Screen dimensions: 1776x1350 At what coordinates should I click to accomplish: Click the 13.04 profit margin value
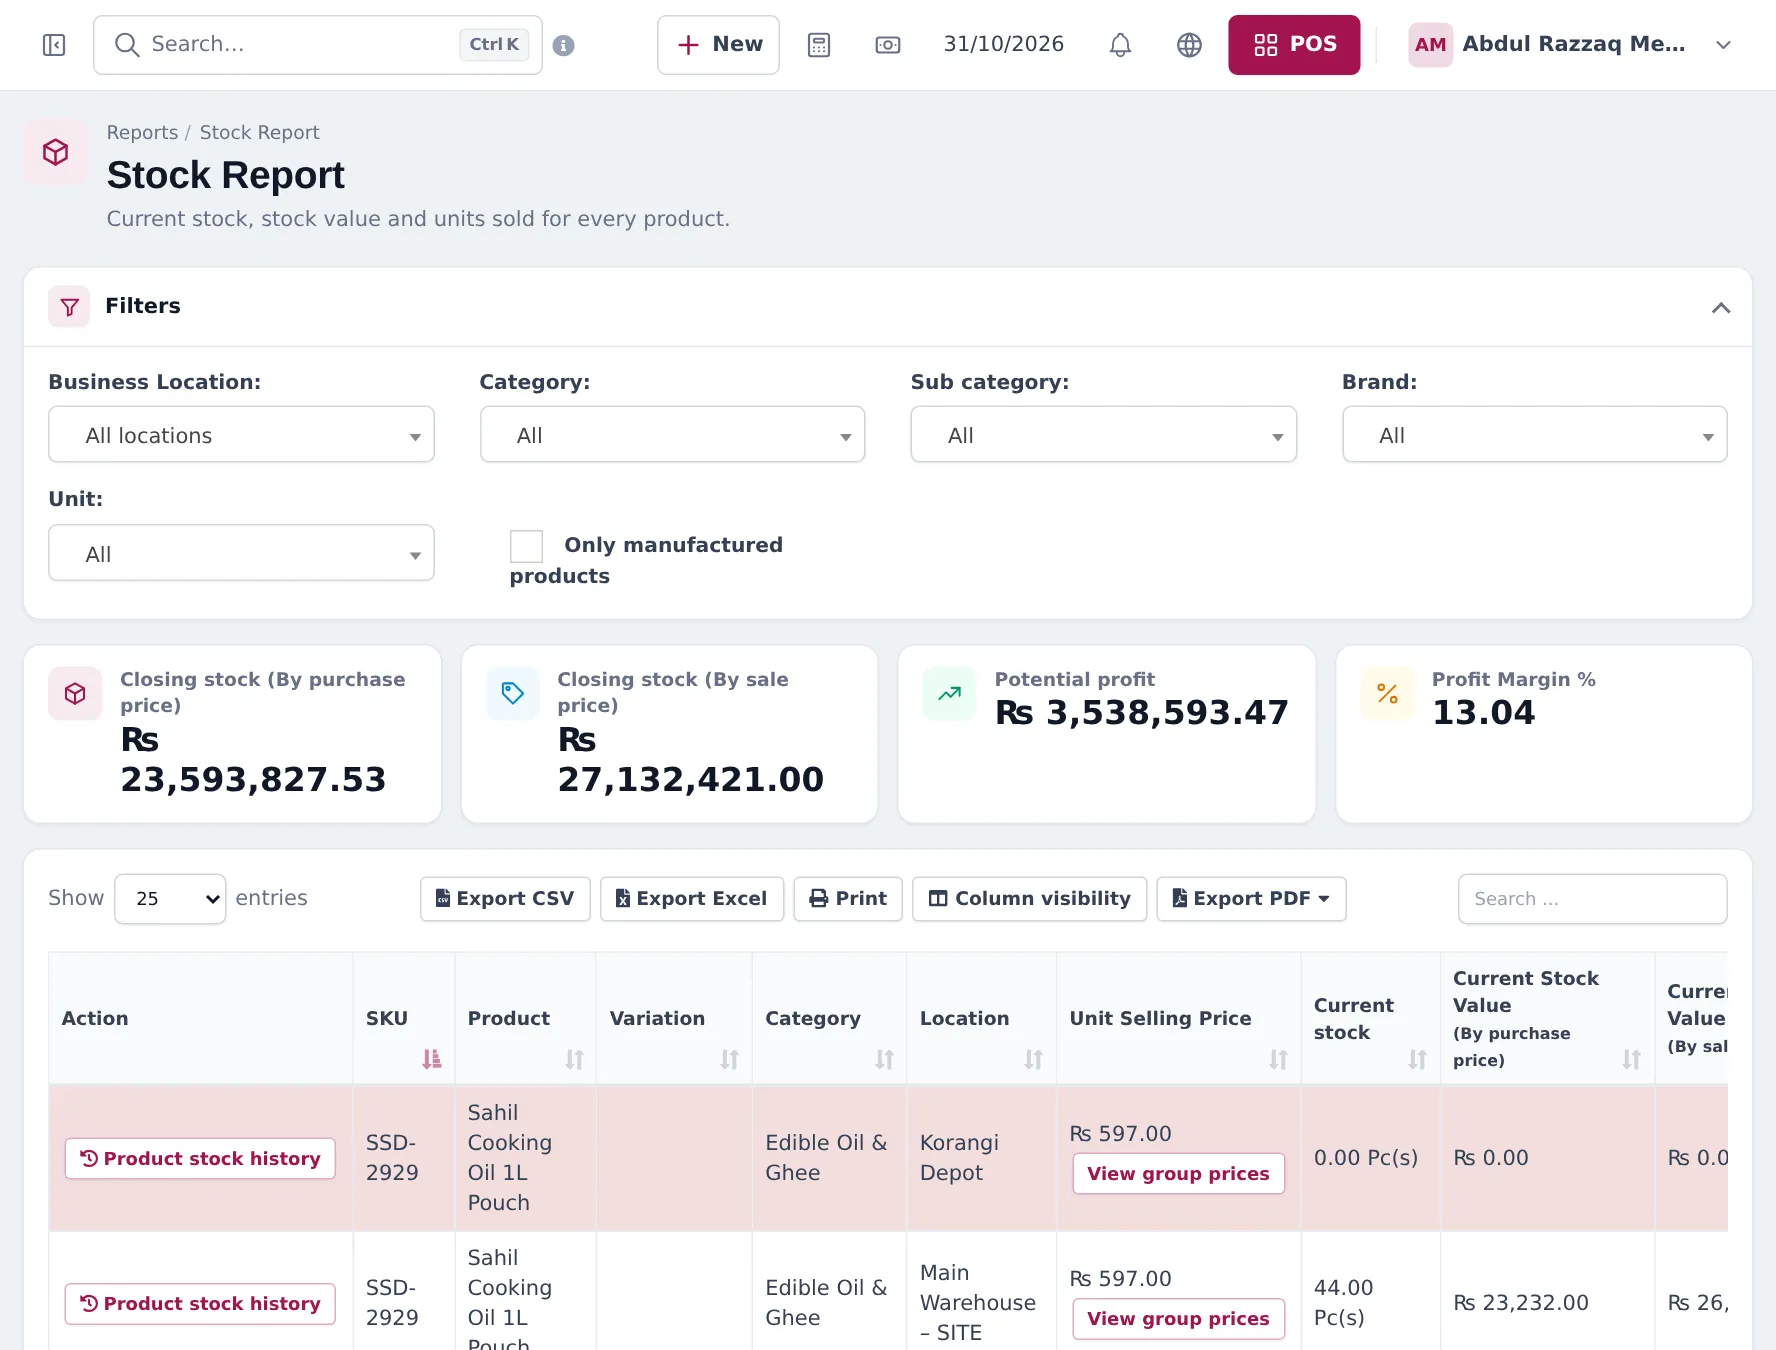(1483, 713)
